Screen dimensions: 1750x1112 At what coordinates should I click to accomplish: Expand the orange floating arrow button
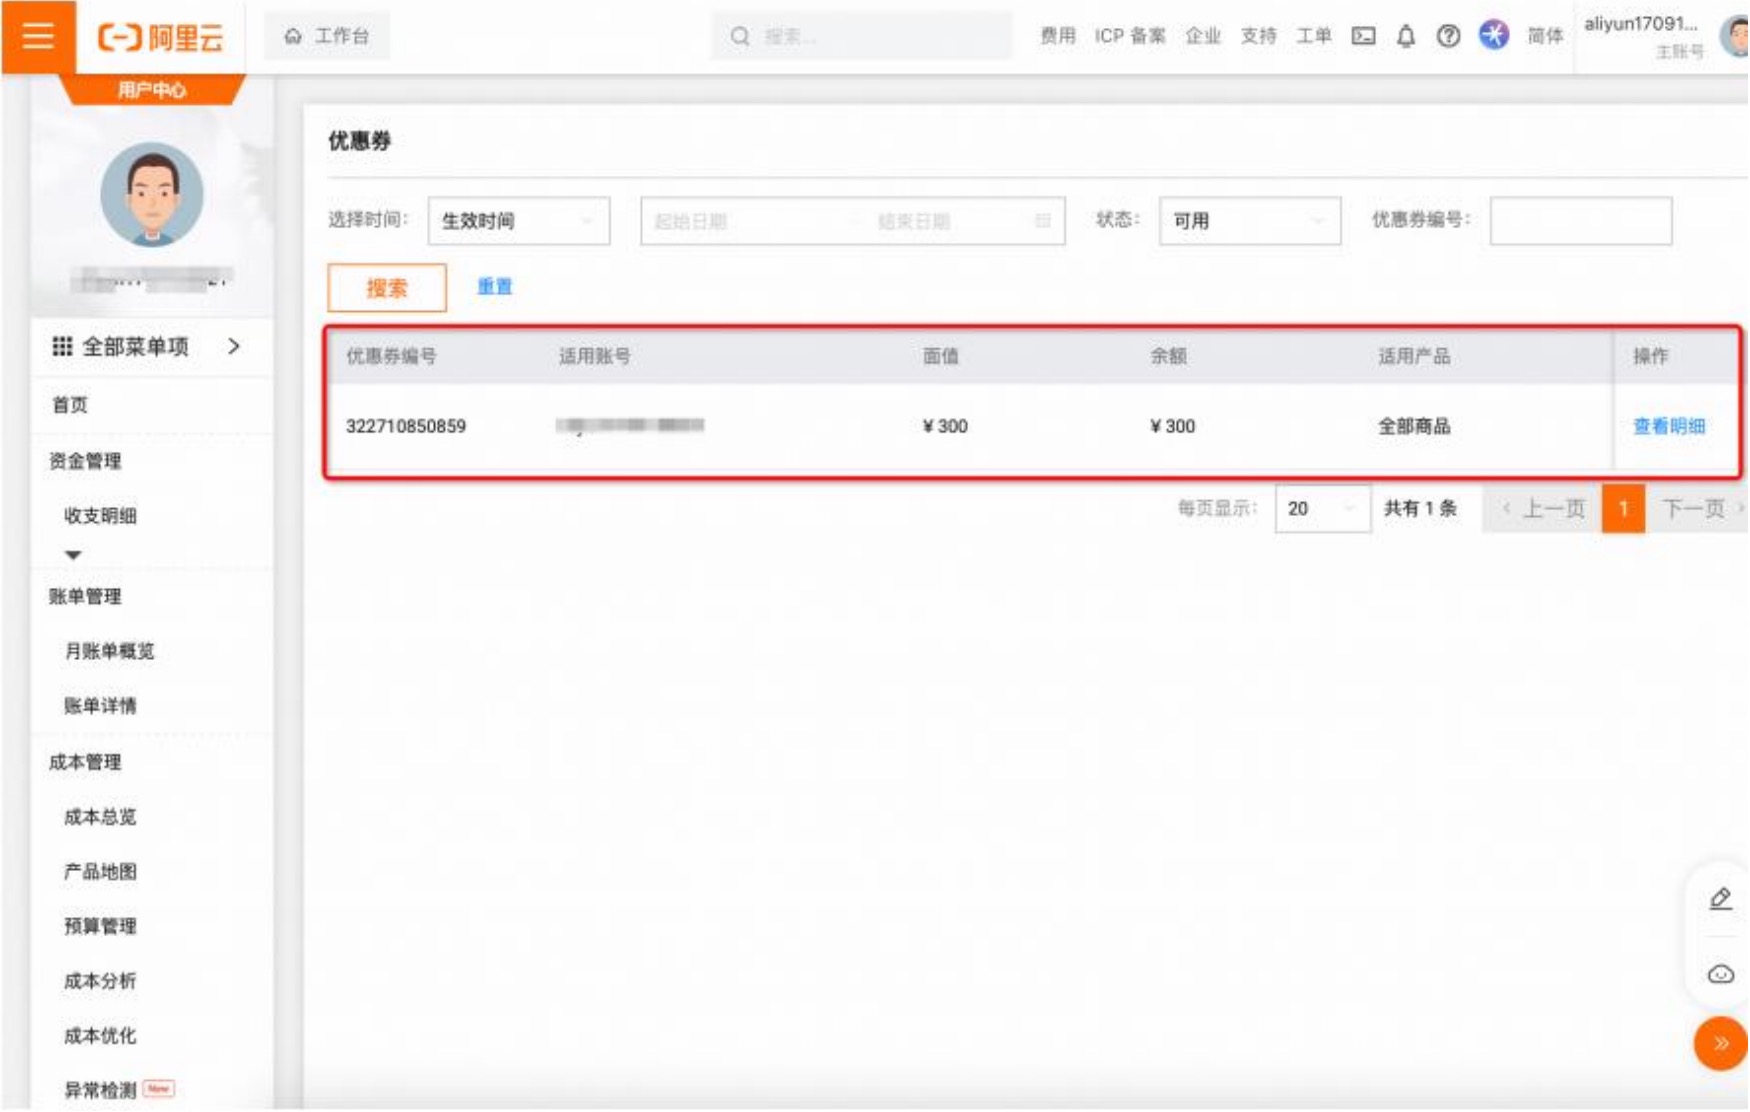pos(1720,1043)
